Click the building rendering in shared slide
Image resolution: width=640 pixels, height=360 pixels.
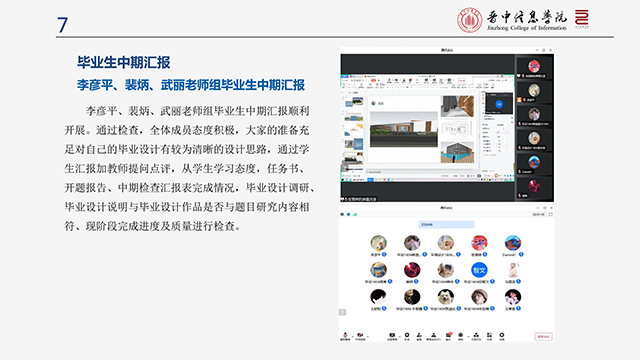pyautogui.click(x=404, y=129)
